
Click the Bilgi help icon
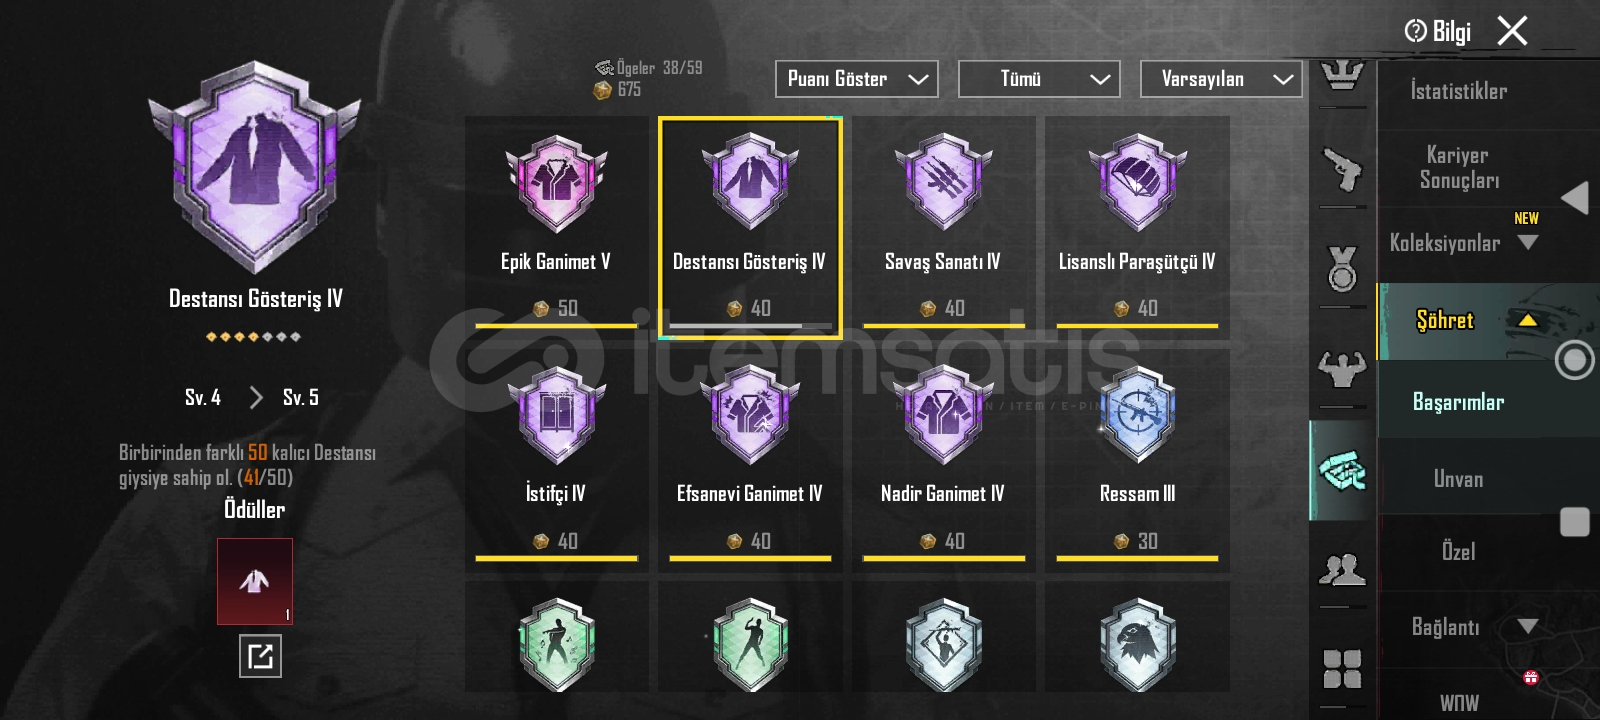1415,31
